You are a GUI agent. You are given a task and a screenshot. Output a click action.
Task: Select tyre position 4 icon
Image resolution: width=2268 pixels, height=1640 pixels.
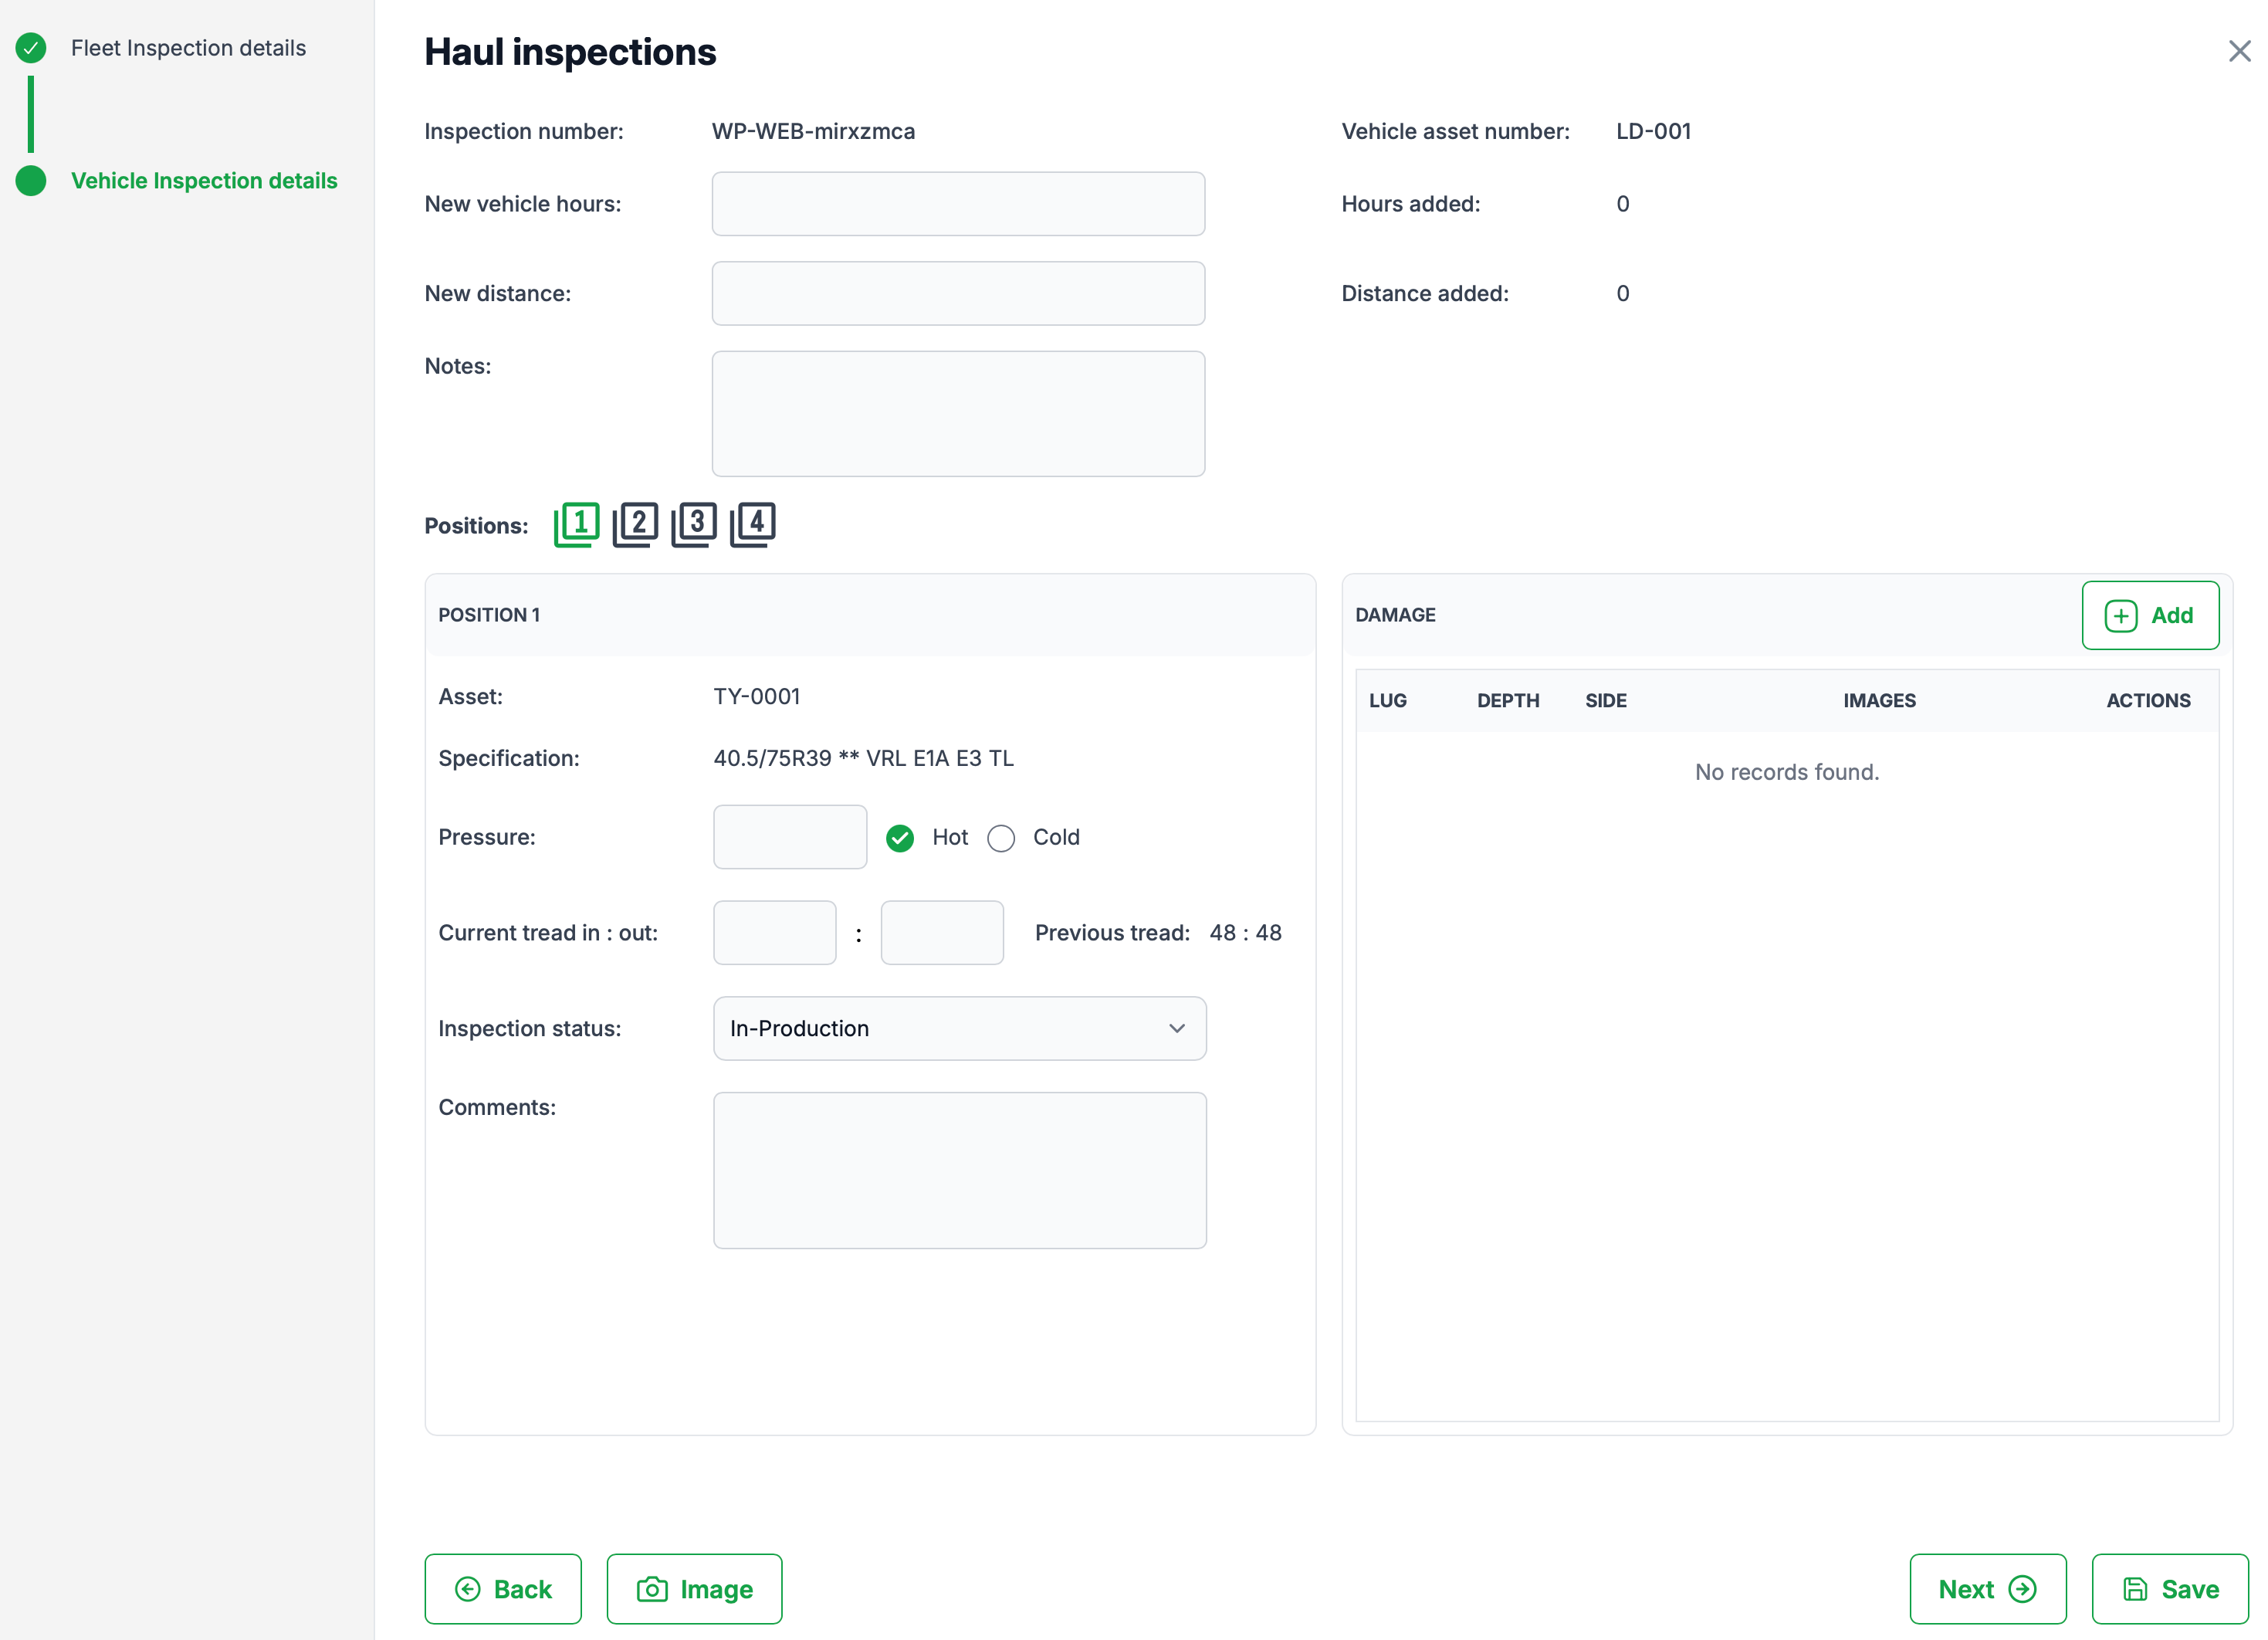coord(753,524)
